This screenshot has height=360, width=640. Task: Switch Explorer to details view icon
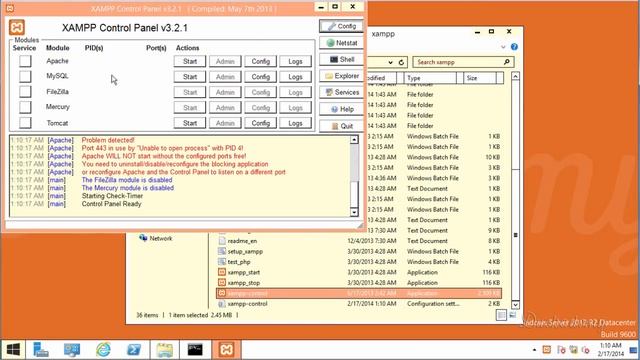(501, 315)
